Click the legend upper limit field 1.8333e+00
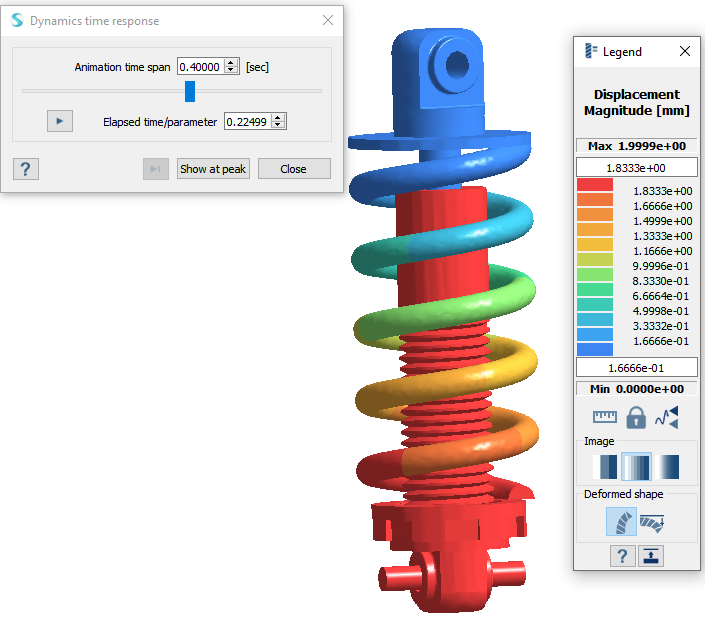Image resolution: width=705 pixels, height=622 pixels. pos(636,167)
